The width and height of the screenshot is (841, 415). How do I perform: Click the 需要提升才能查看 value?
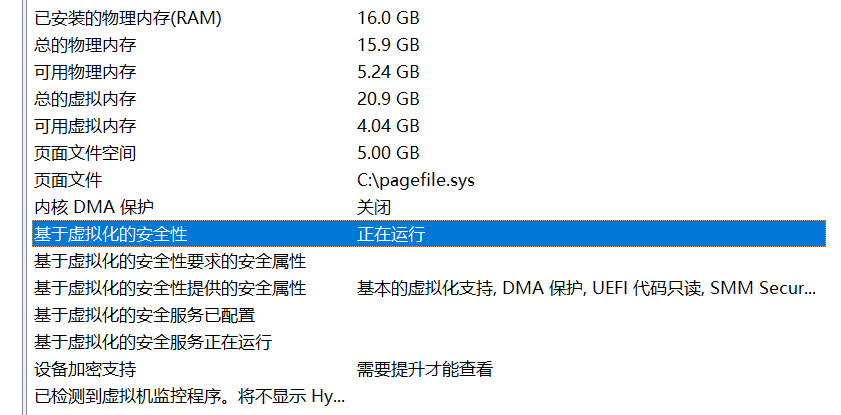tap(425, 369)
